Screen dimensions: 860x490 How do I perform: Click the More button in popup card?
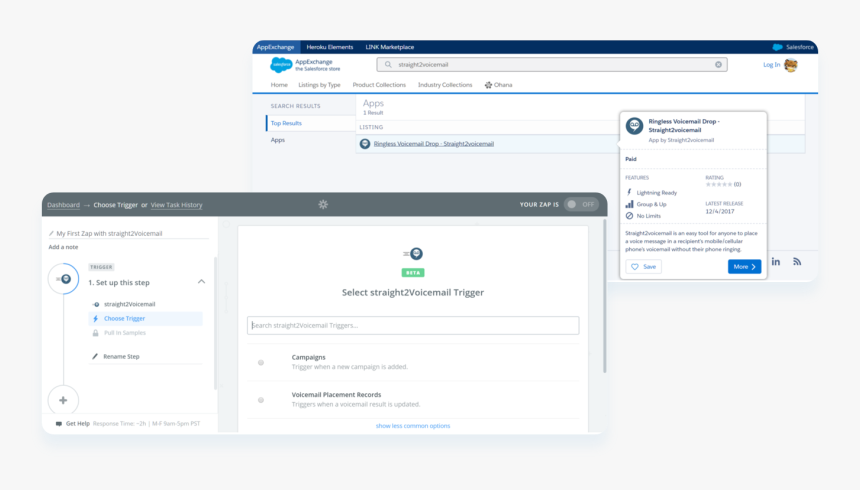(744, 267)
